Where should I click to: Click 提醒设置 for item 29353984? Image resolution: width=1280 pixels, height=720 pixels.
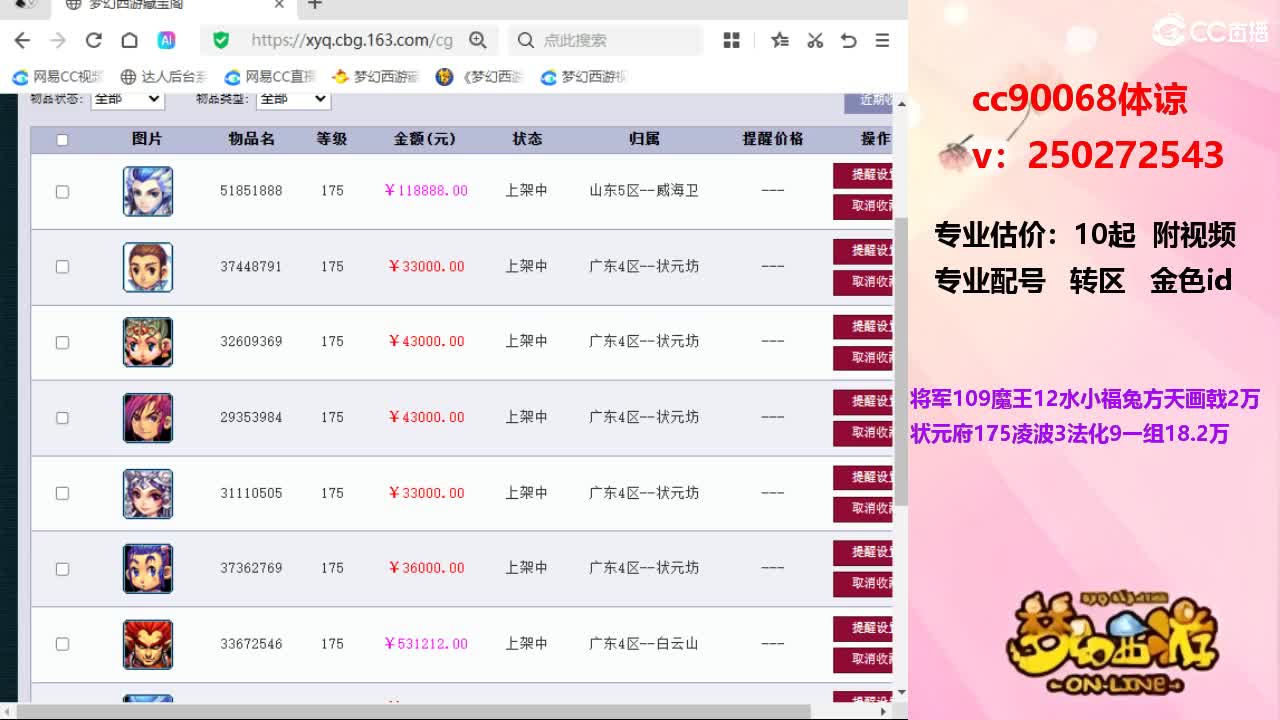tap(863, 402)
